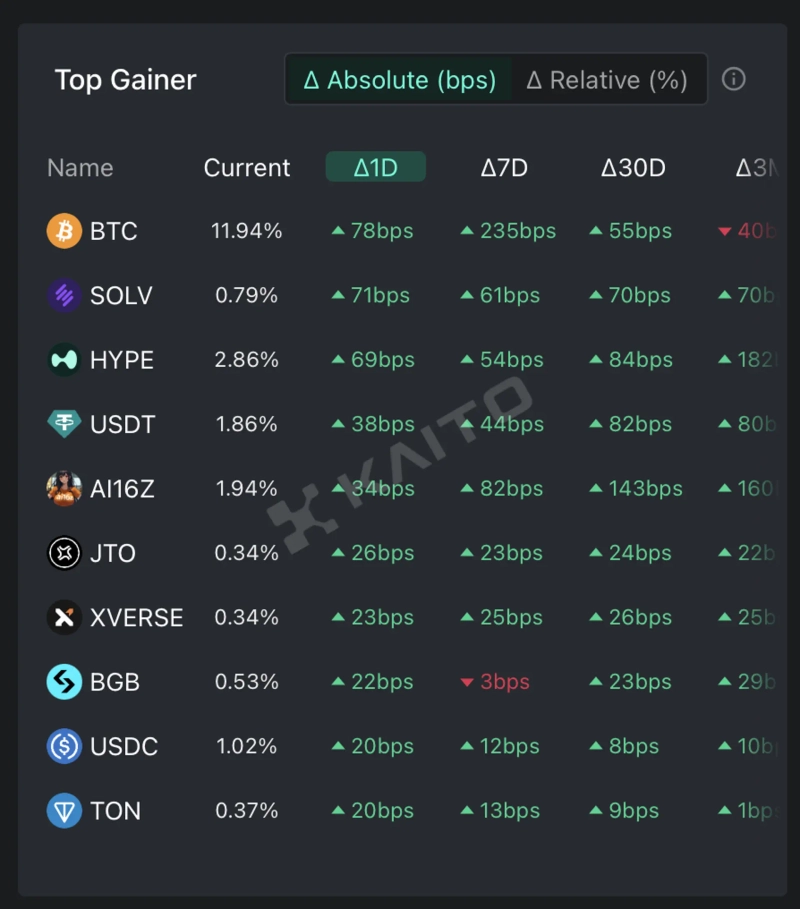Click the BGB token icon
The image size is (800, 909).
point(64,682)
